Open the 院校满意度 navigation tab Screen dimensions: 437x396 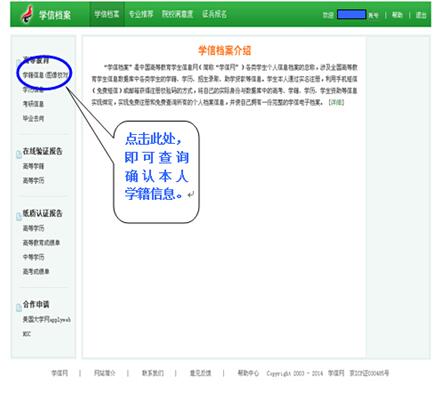pos(177,14)
